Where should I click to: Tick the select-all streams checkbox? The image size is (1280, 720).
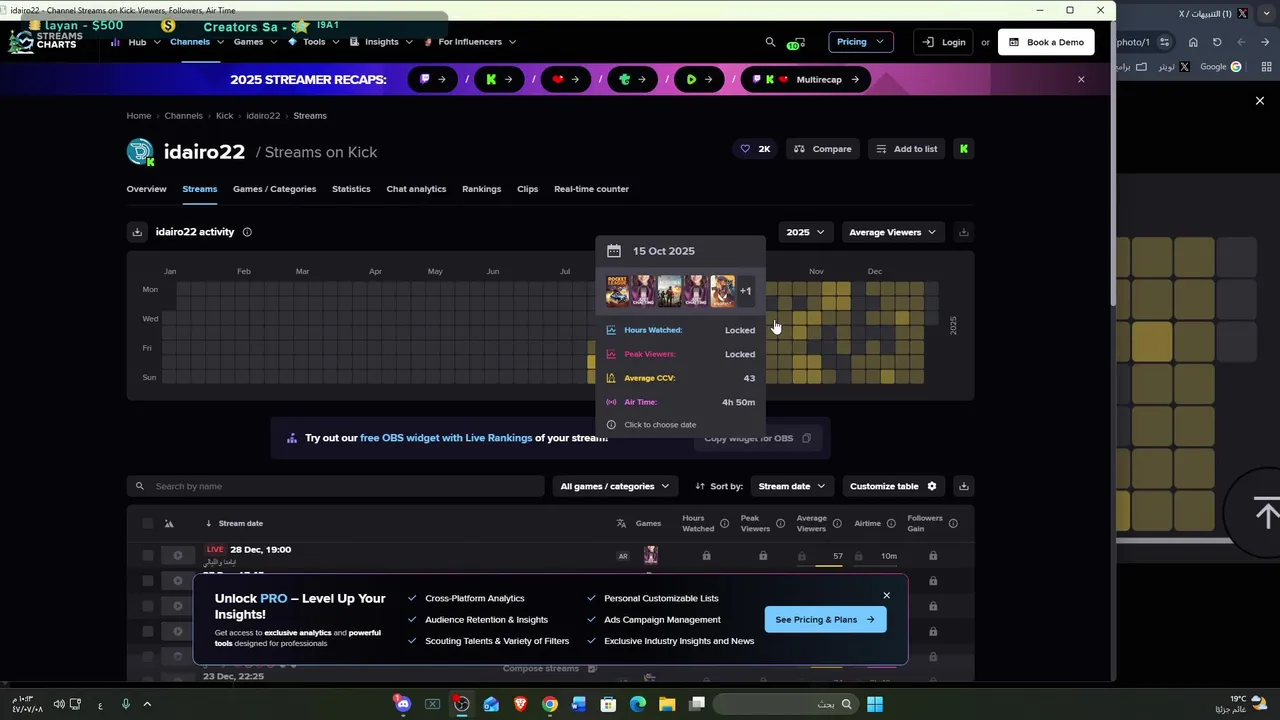coord(148,523)
